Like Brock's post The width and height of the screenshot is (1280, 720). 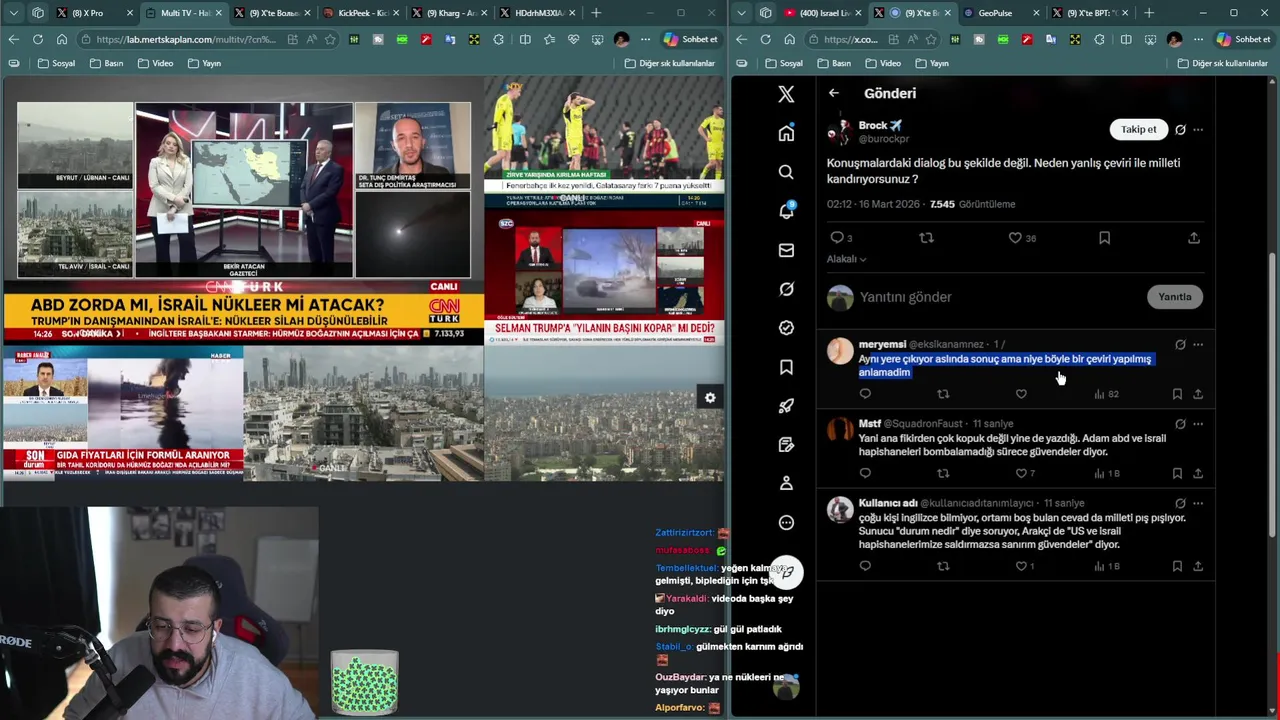point(1015,238)
